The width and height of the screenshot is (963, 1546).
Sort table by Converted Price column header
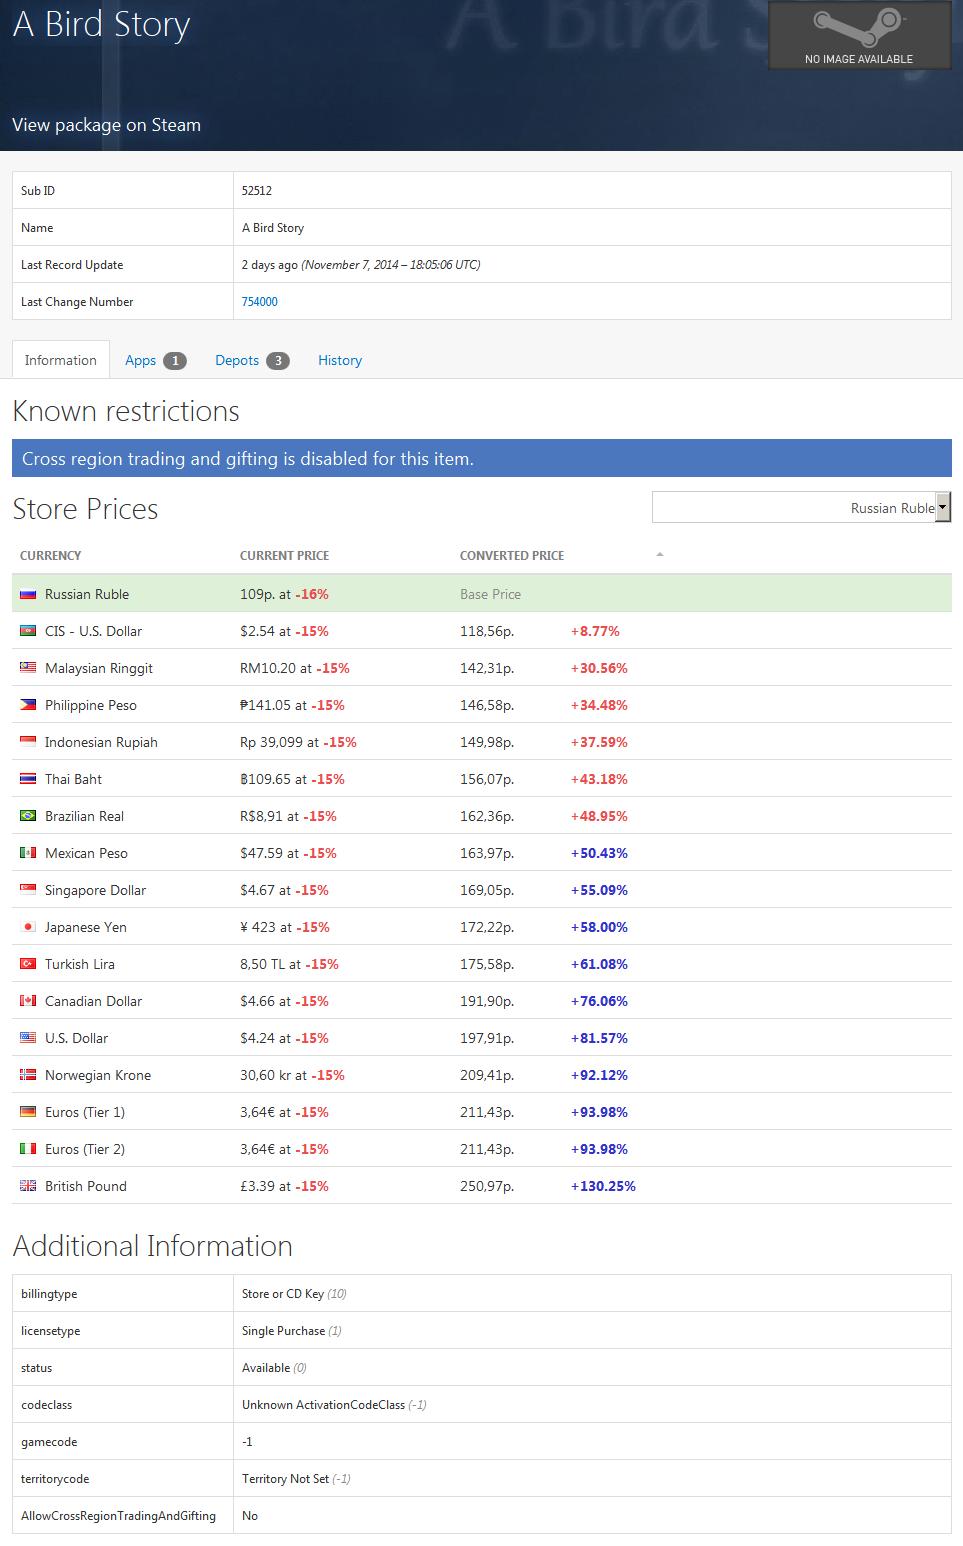512,555
